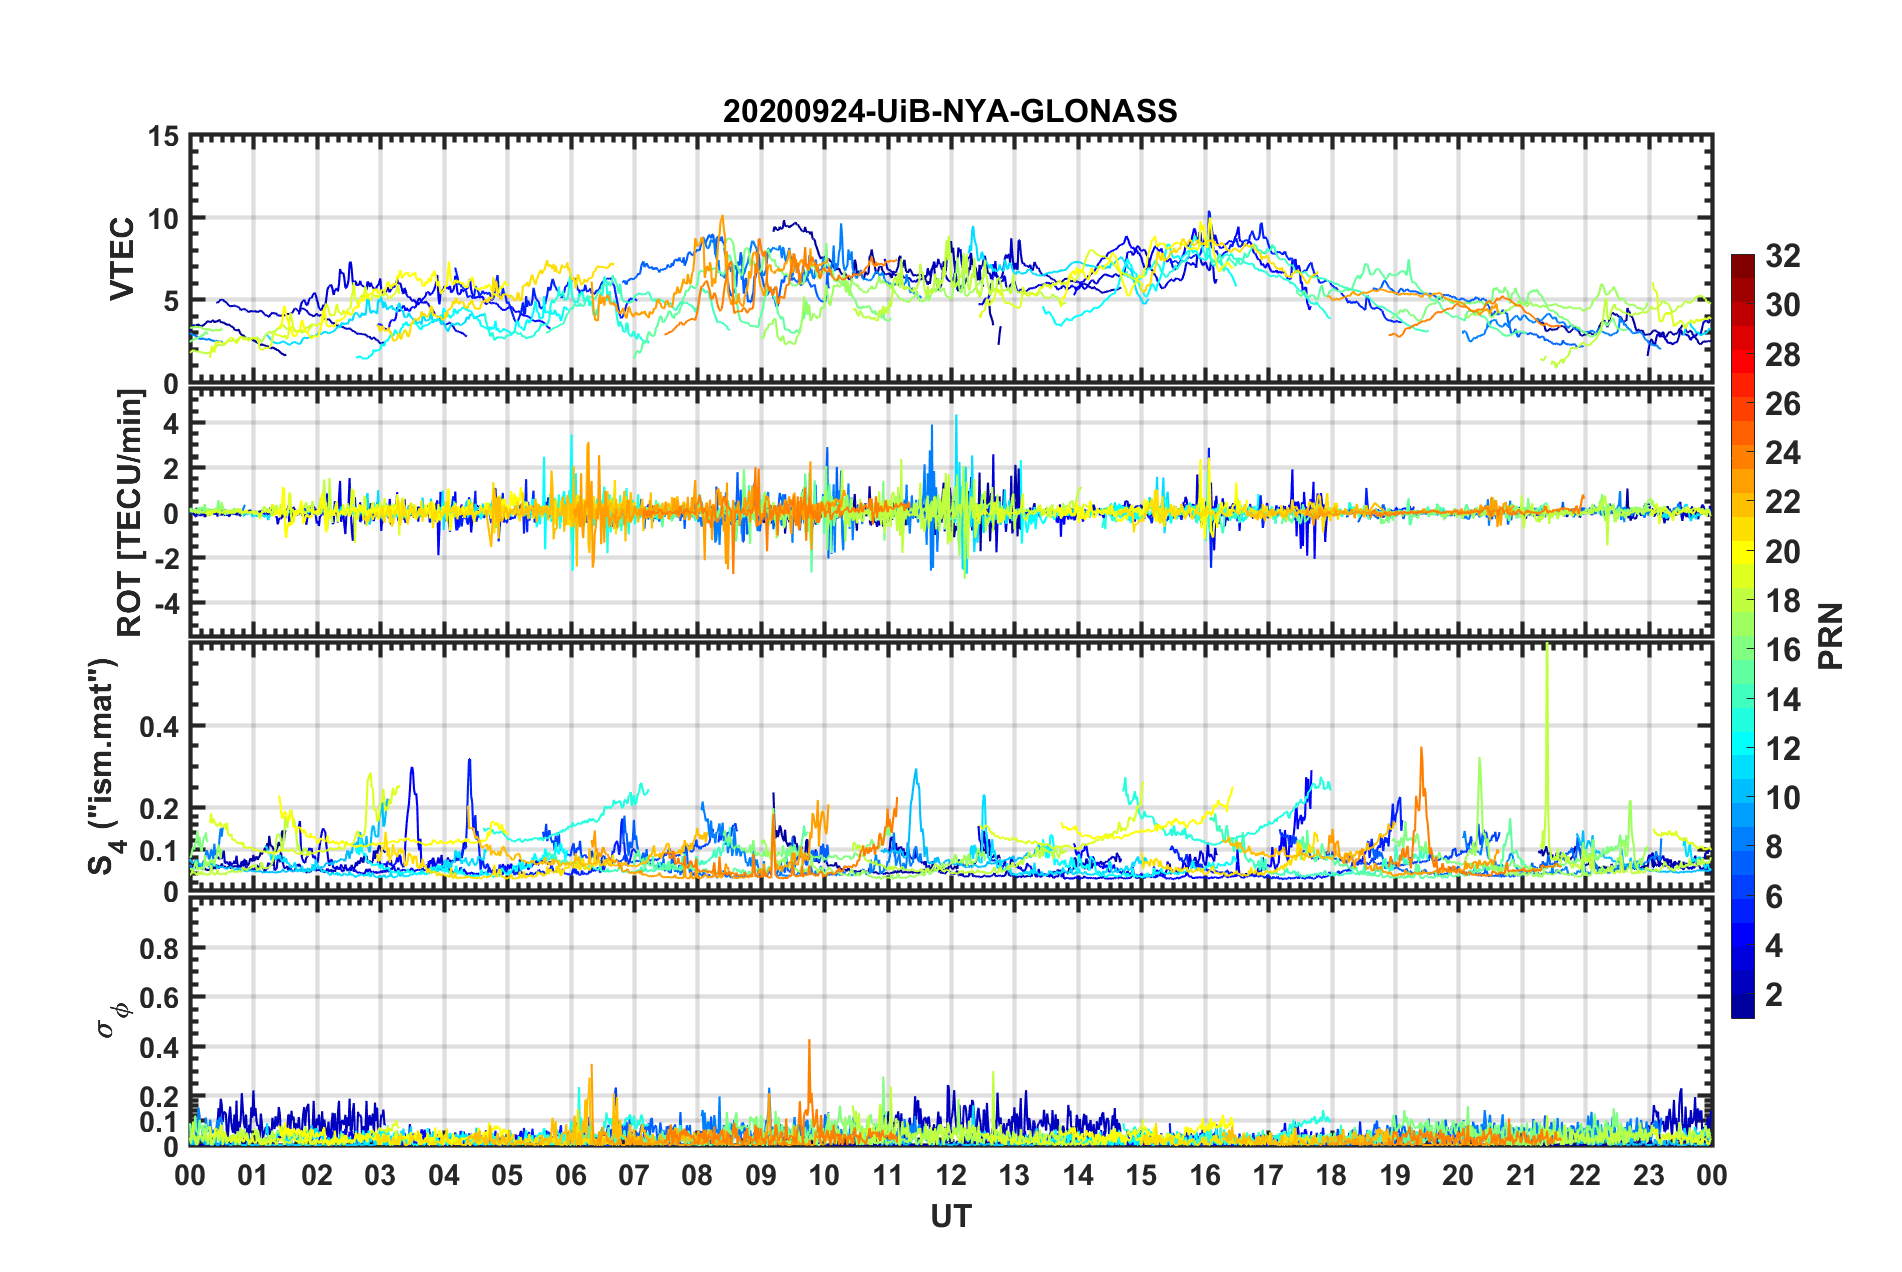
Task: Click the colorbar tick value 14
Action: tap(1782, 700)
